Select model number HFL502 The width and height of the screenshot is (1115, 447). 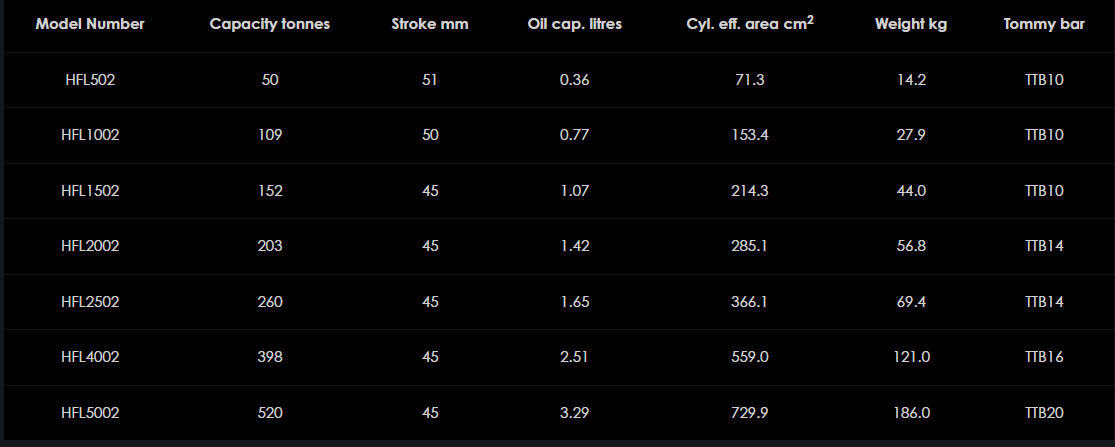point(90,80)
